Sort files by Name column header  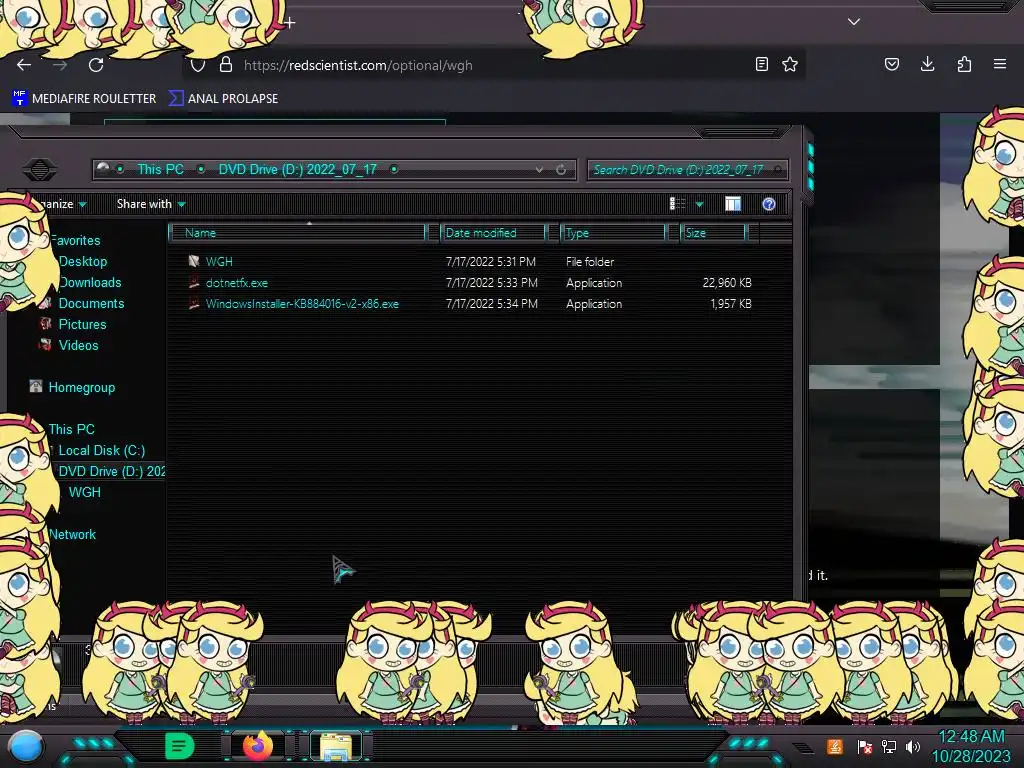[297, 232]
